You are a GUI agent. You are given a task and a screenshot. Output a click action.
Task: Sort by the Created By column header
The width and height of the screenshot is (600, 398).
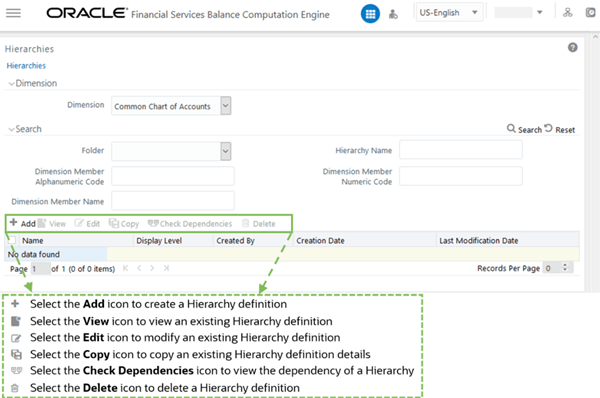235,241
